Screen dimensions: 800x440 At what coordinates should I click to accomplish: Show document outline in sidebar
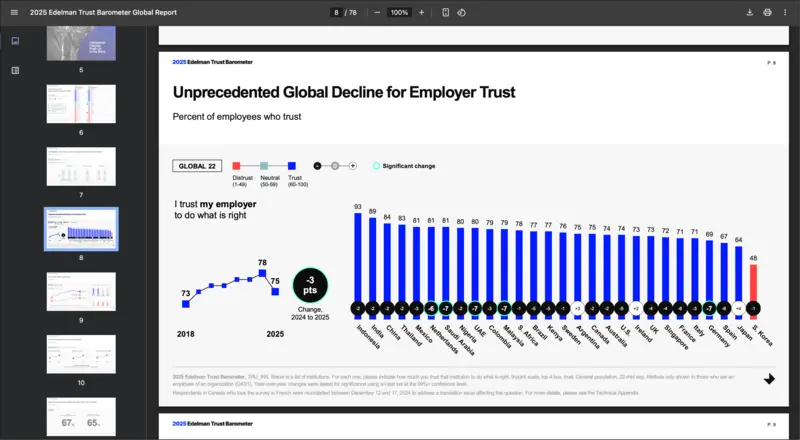point(15,70)
